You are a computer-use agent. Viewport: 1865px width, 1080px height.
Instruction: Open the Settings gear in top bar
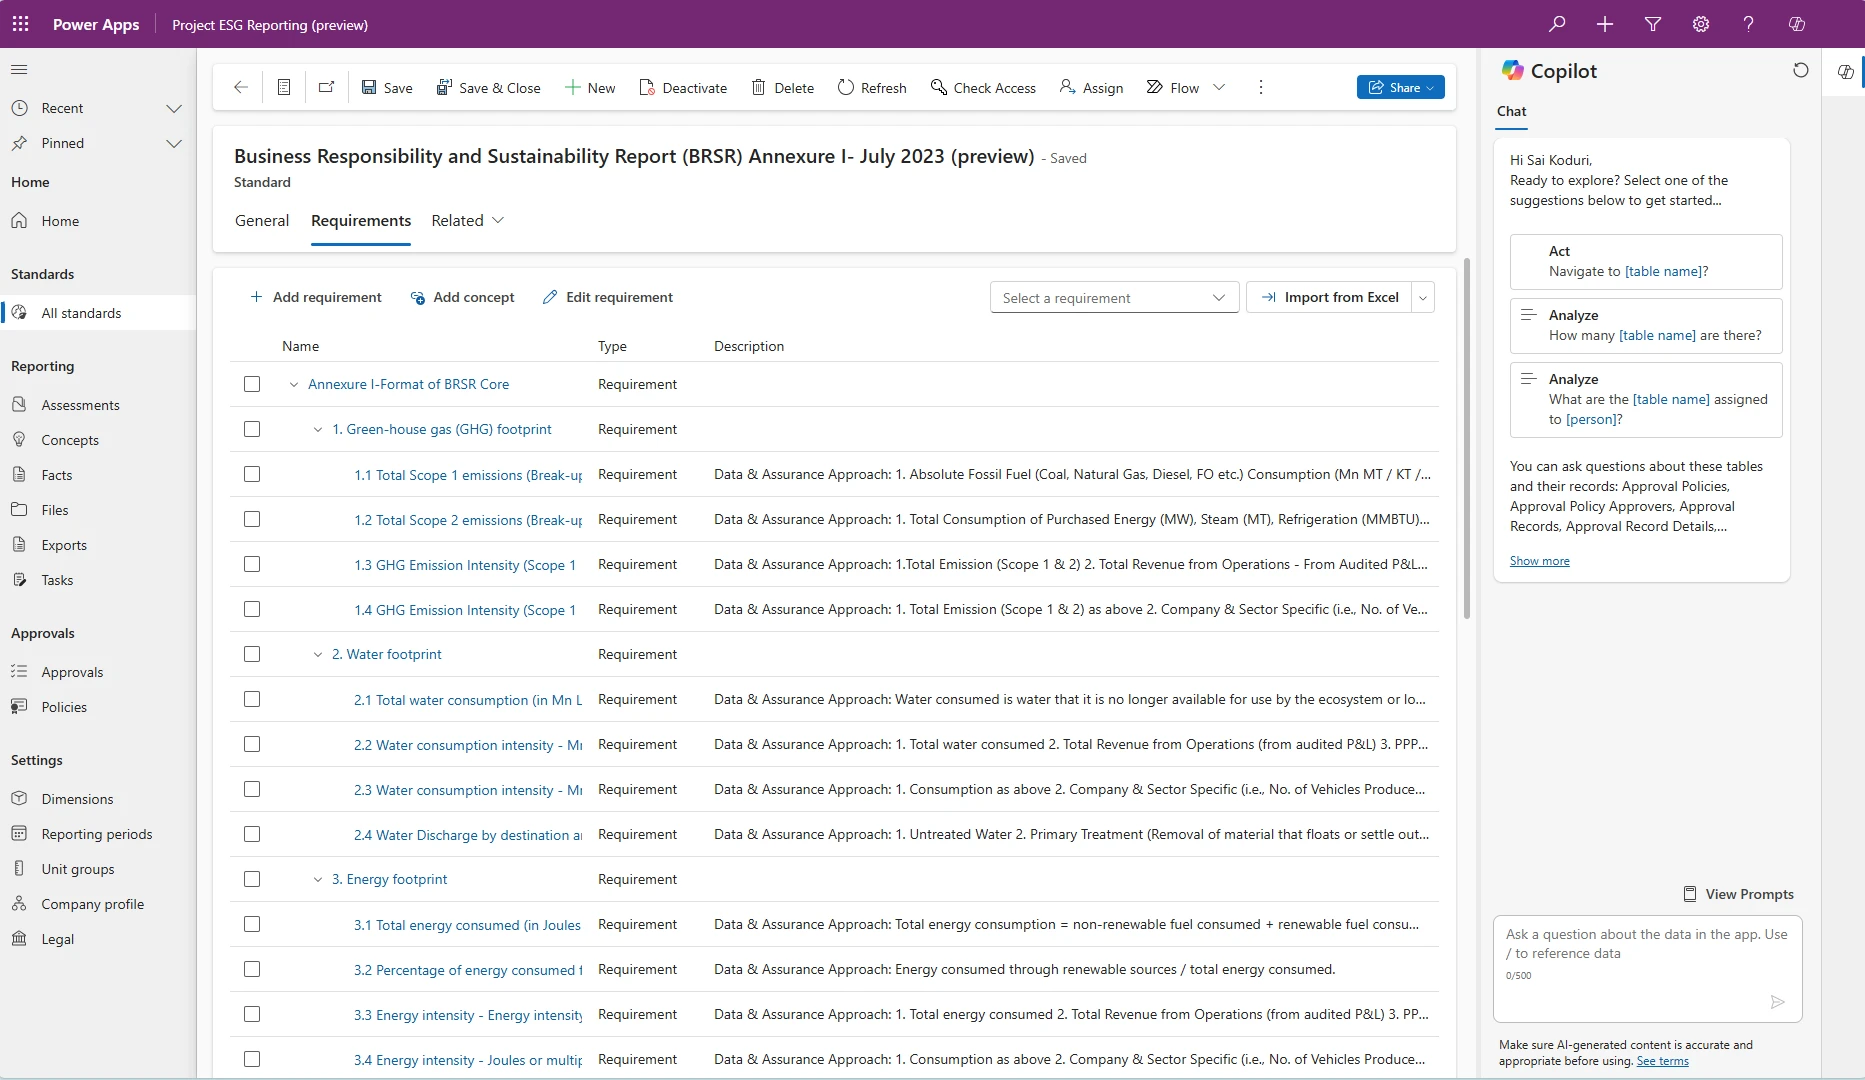(x=1700, y=23)
